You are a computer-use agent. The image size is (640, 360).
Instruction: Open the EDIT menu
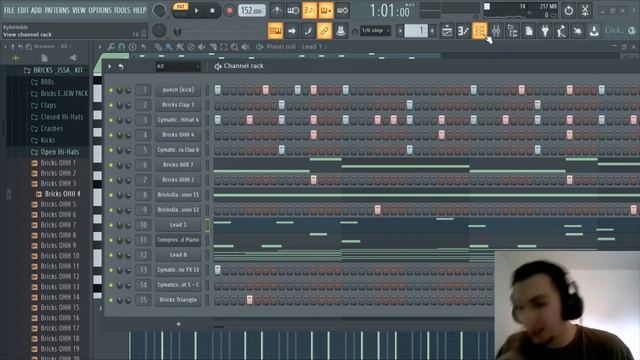(23, 10)
